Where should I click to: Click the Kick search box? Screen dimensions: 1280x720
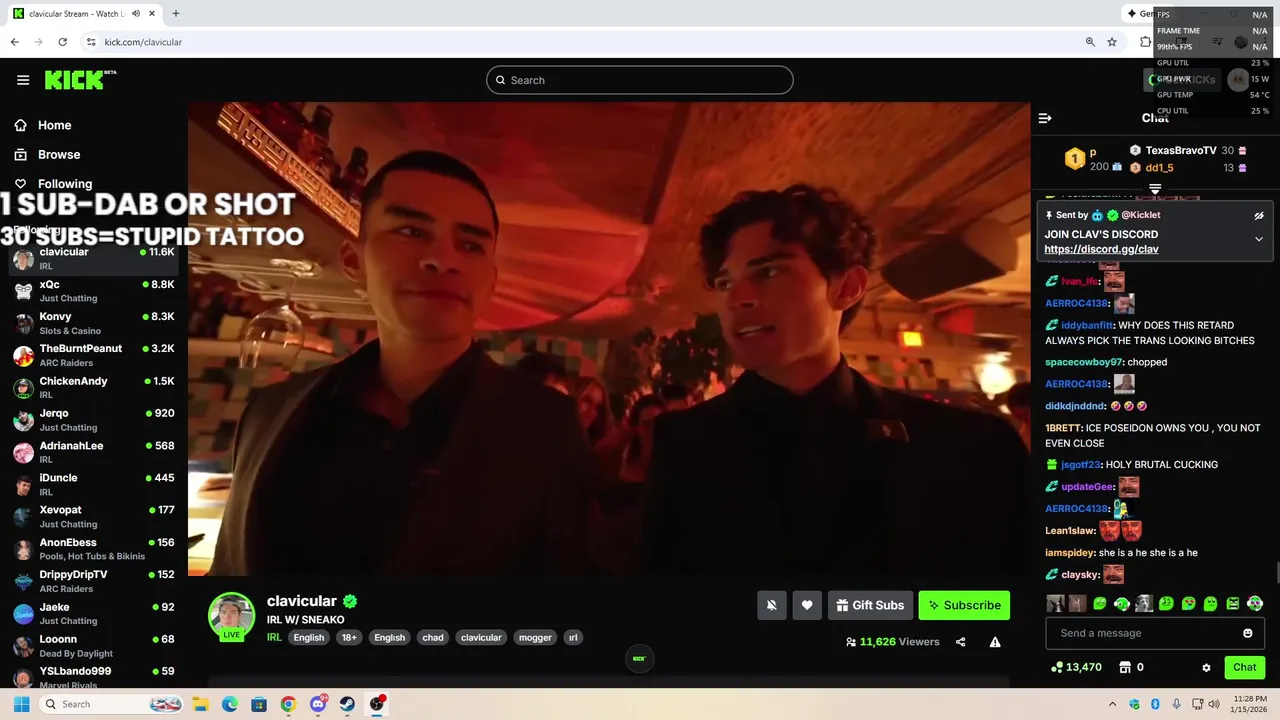point(640,80)
